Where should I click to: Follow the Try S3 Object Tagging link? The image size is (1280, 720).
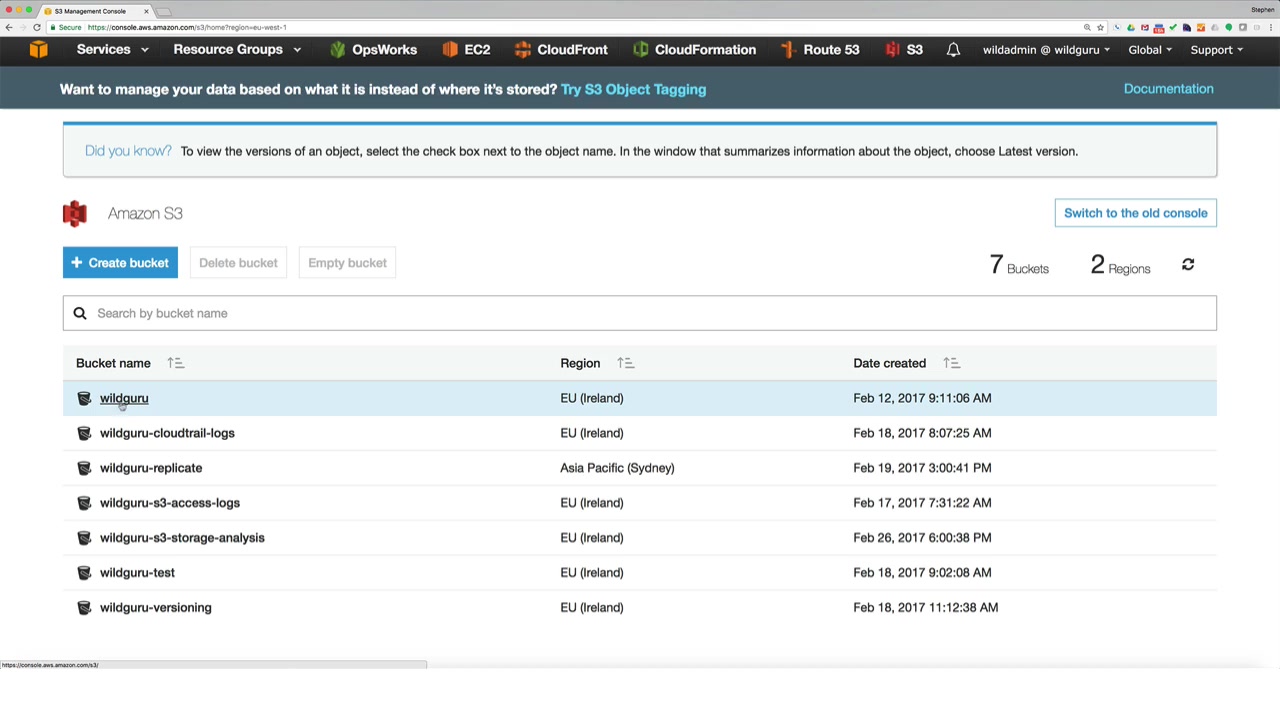pyautogui.click(x=634, y=89)
